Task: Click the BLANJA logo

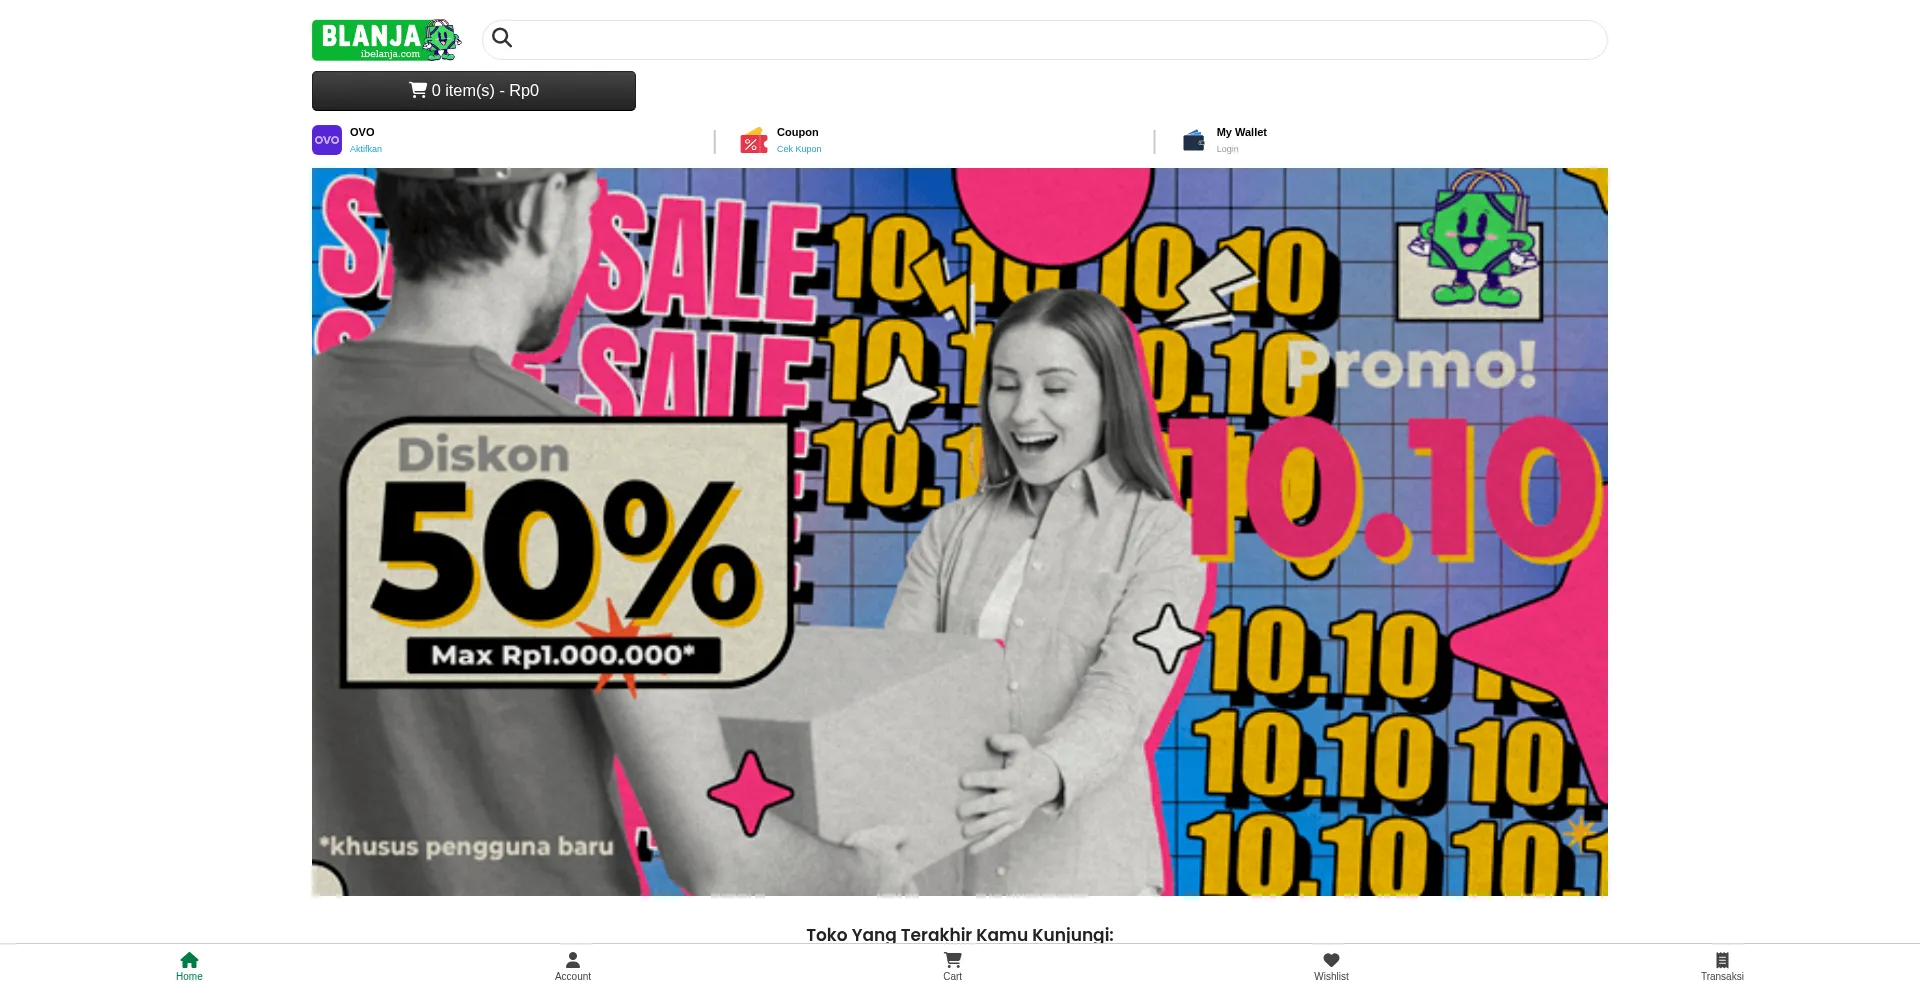Action: (x=386, y=40)
